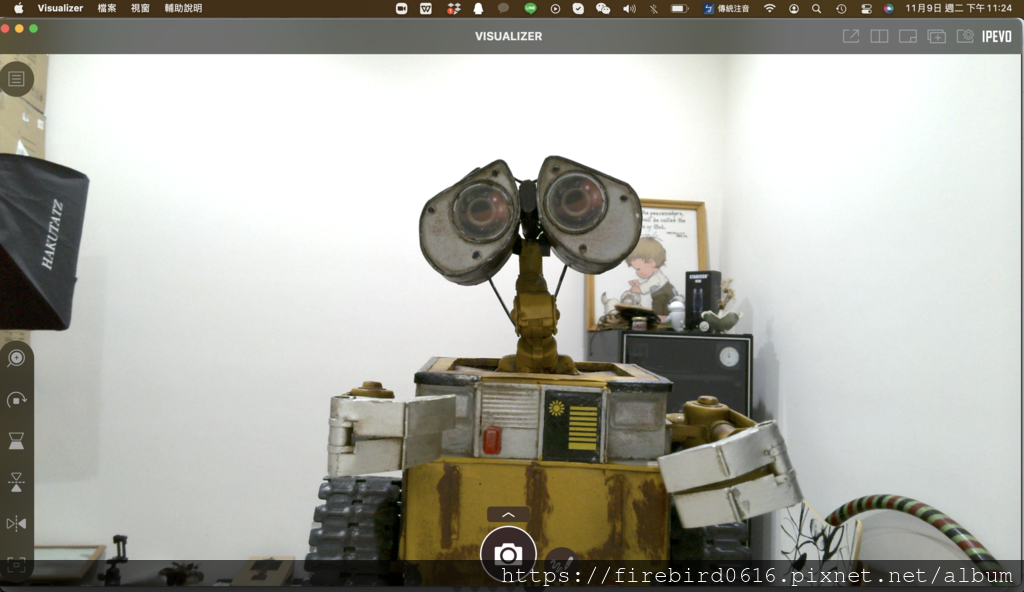The image size is (1024, 592).
Task: Add a new window with plus icon
Action: [x=936, y=37]
